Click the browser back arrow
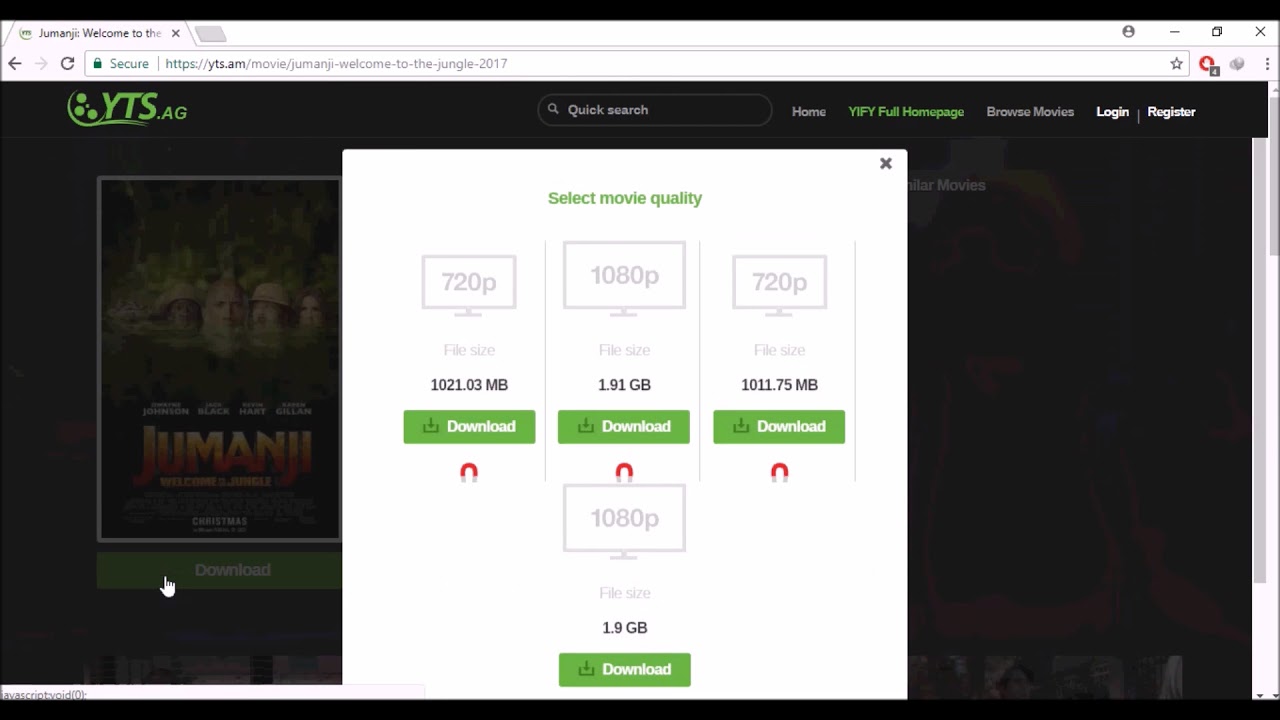 coord(15,63)
